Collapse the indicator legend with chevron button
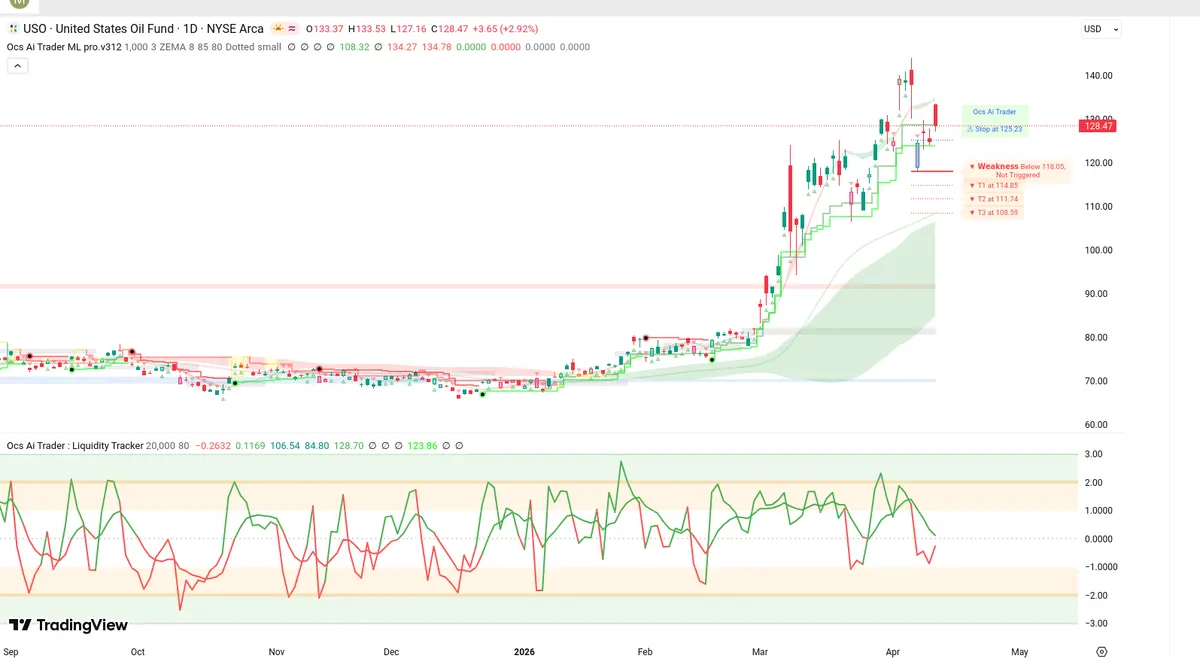The height and width of the screenshot is (658, 1200). [x=17, y=65]
